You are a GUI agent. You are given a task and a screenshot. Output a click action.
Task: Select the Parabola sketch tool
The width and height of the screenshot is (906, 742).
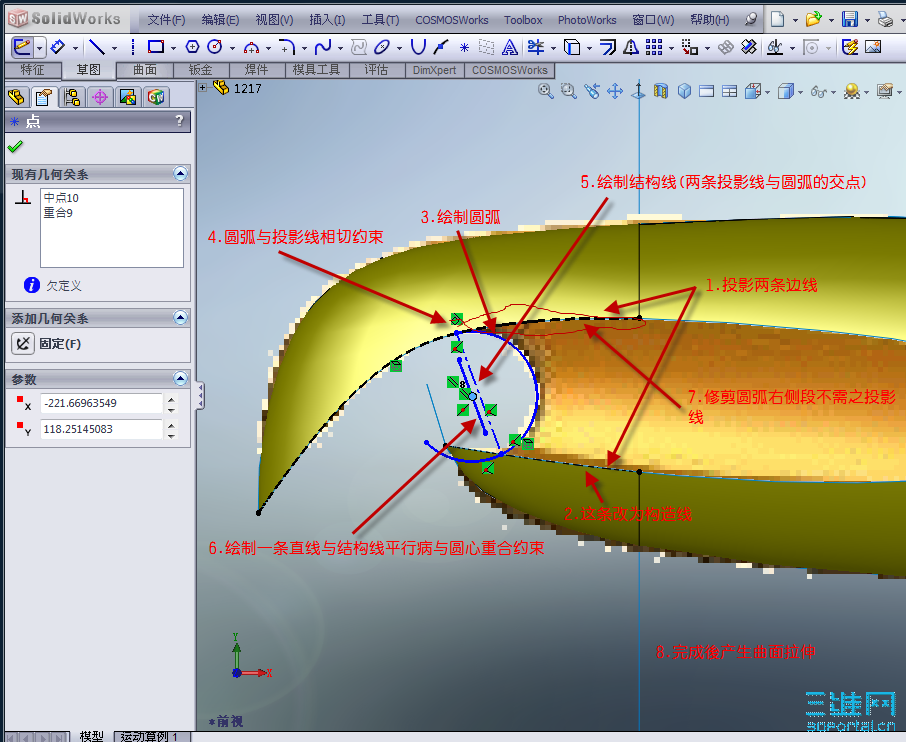tap(418, 47)
